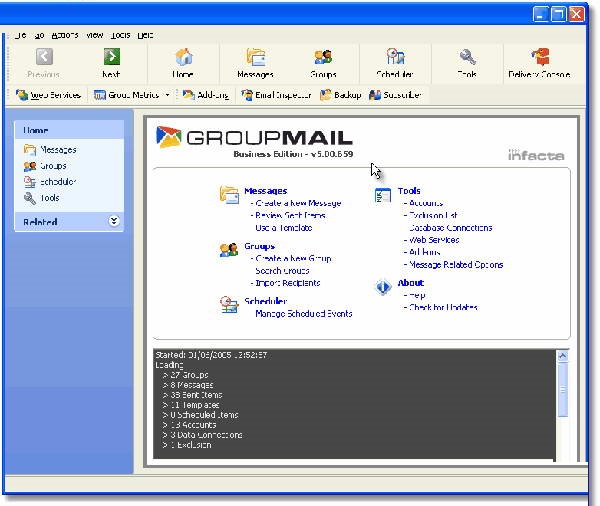
Task: Select Scheduler in the left sidebar
Action: 50,182
